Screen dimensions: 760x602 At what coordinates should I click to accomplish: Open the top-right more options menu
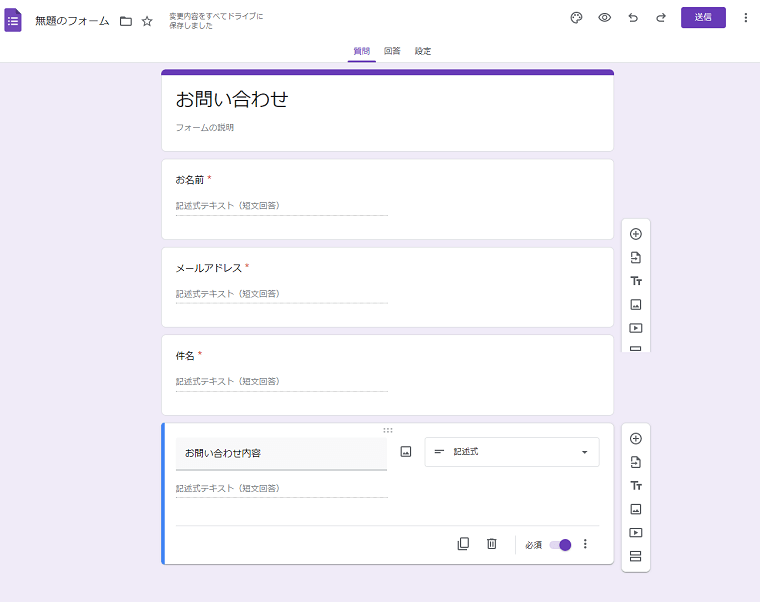coord(745,18)
